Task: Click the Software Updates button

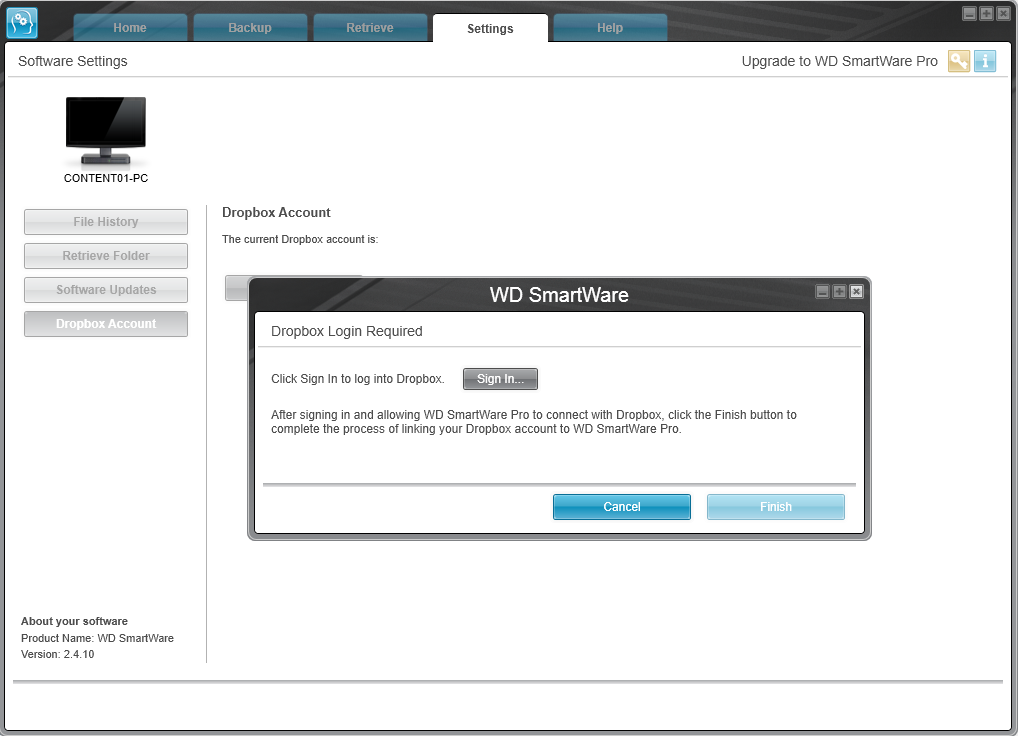Action: 106,289
